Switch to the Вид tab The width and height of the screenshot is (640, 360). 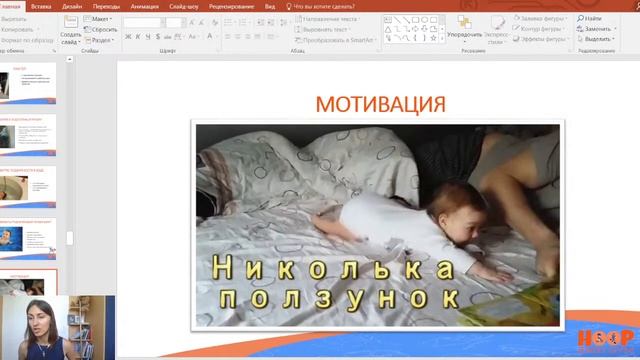[x=269, y=7]
